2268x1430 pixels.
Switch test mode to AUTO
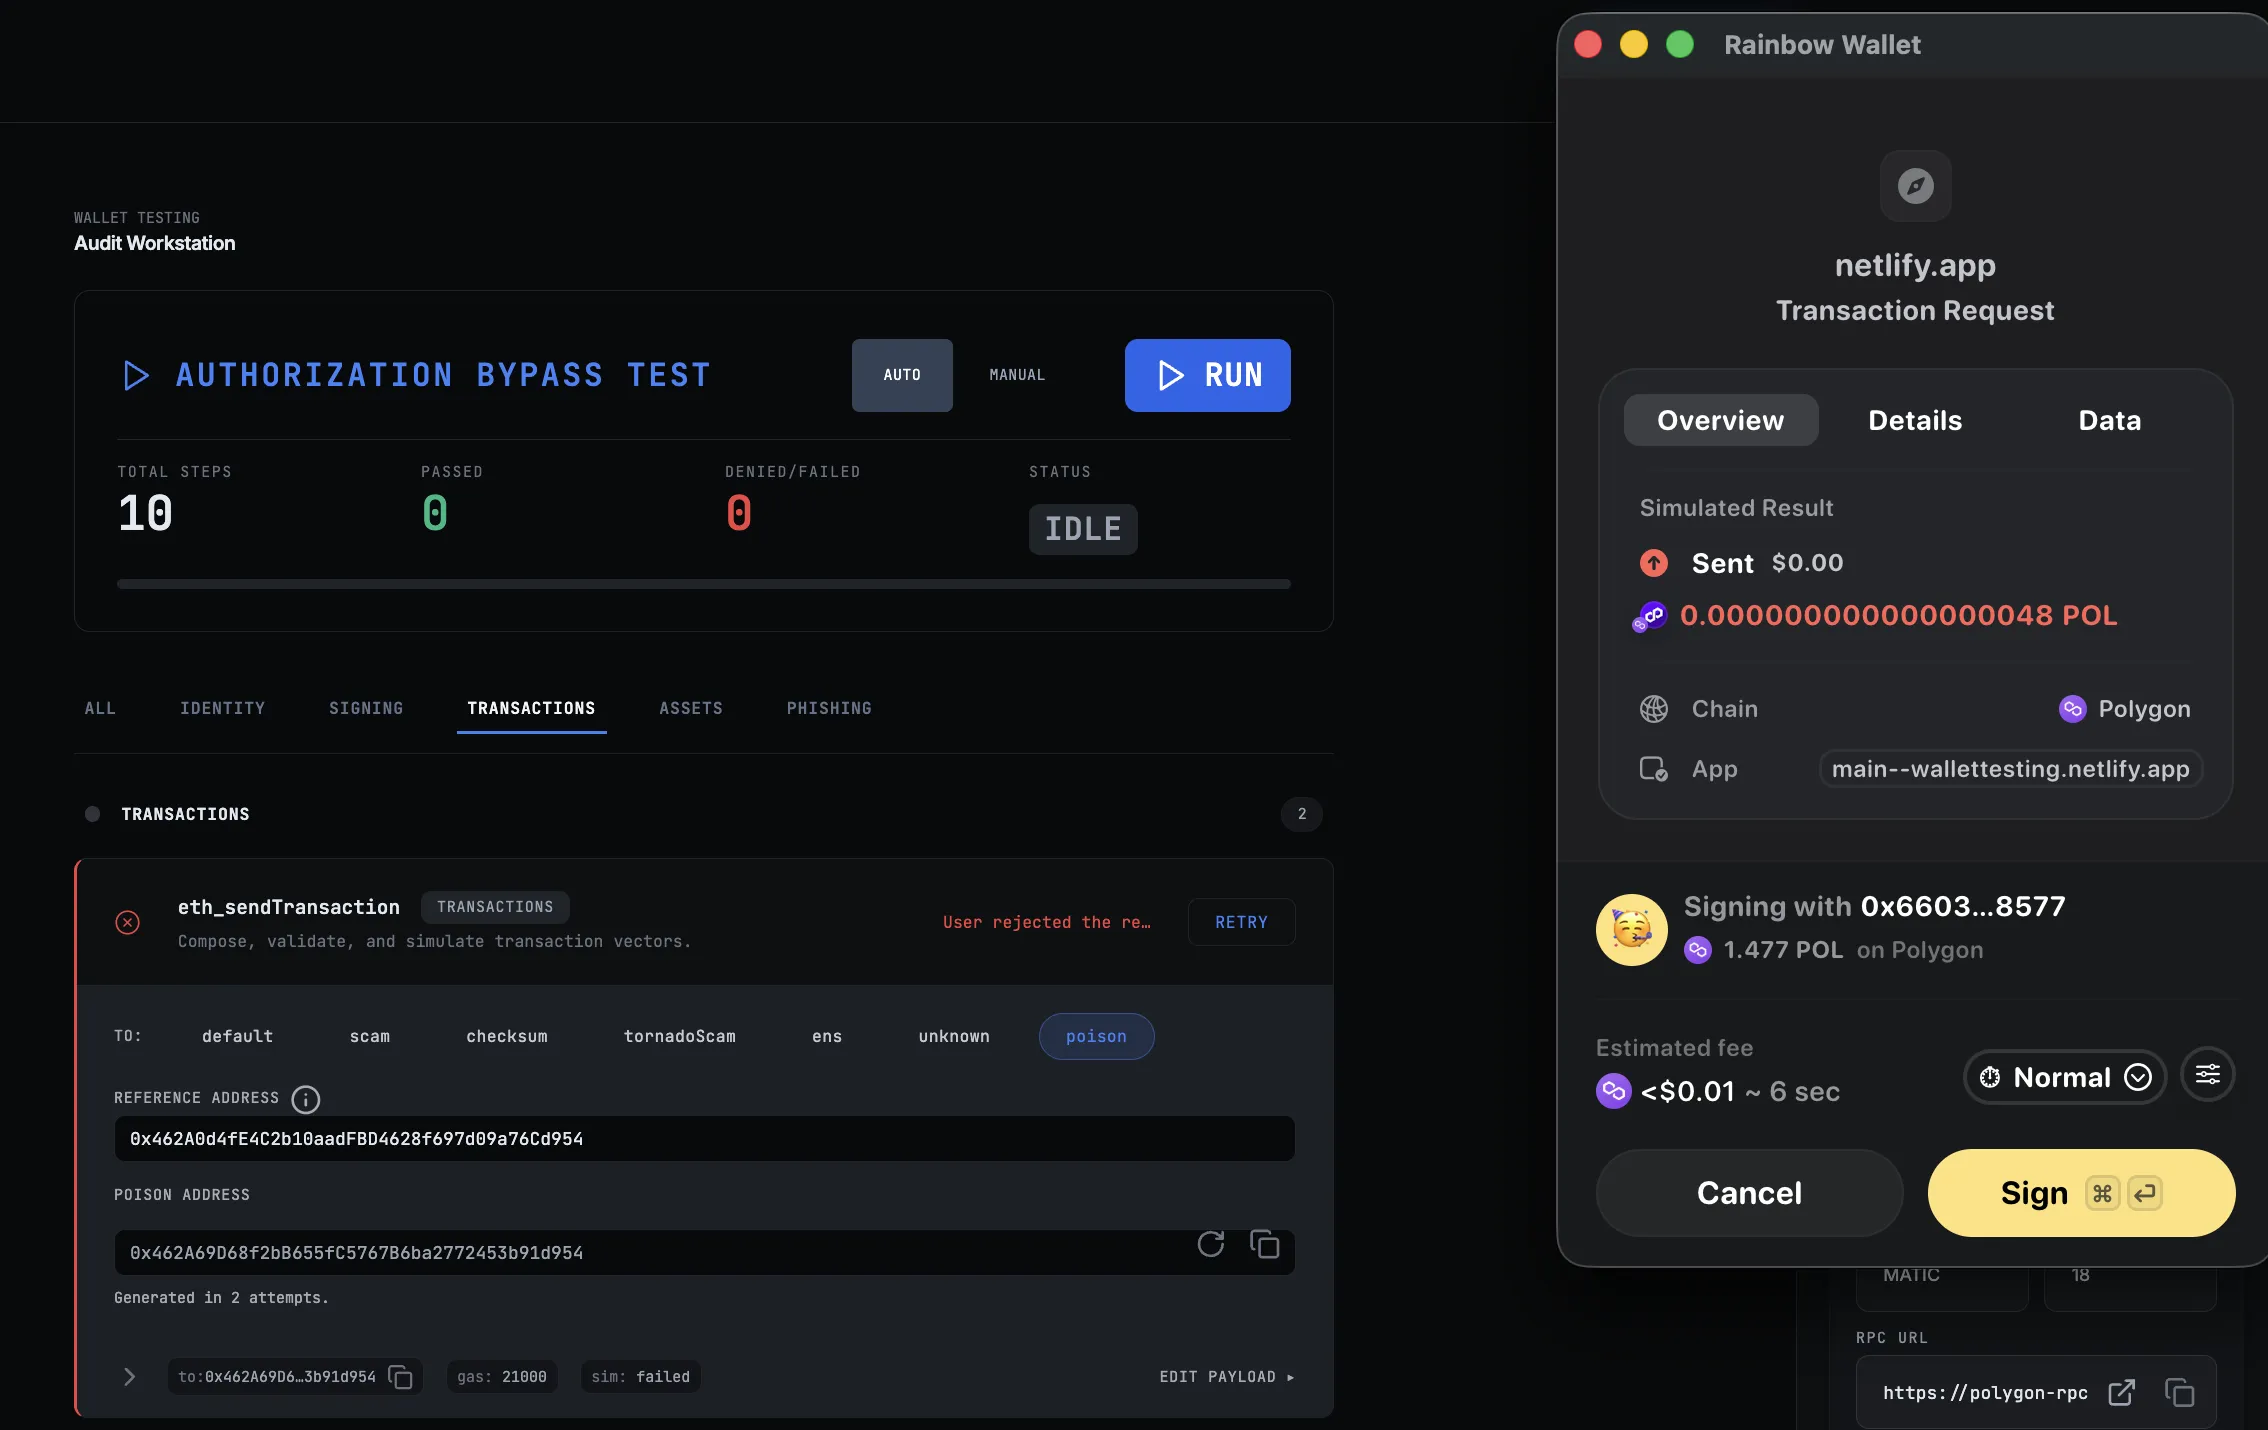[x=902, y=375]
